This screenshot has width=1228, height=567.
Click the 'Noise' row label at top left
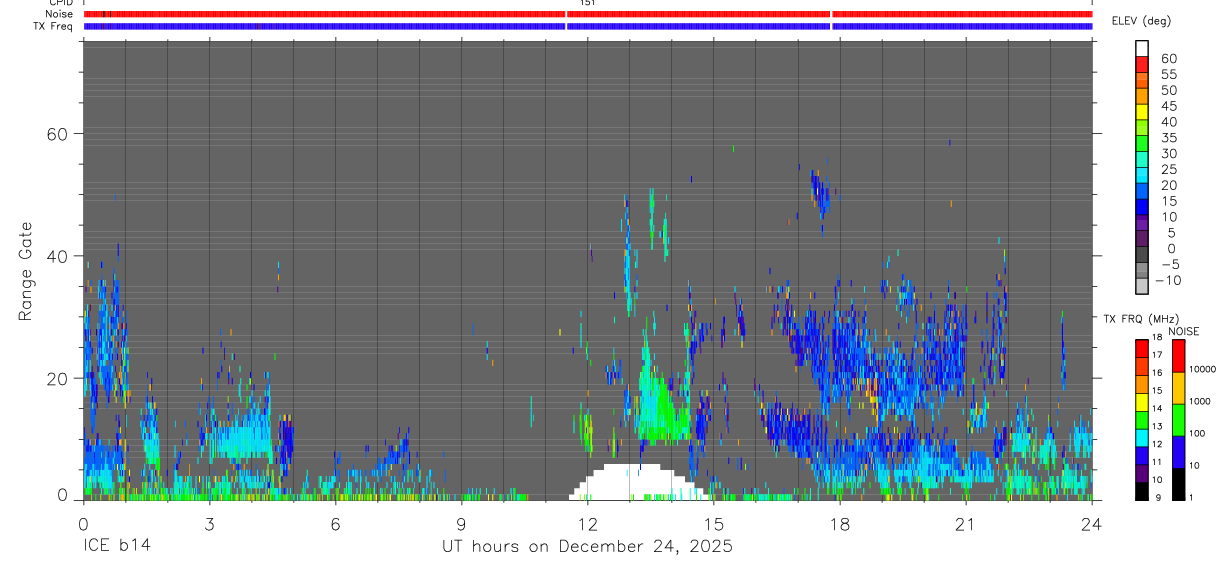coord(60,14)
